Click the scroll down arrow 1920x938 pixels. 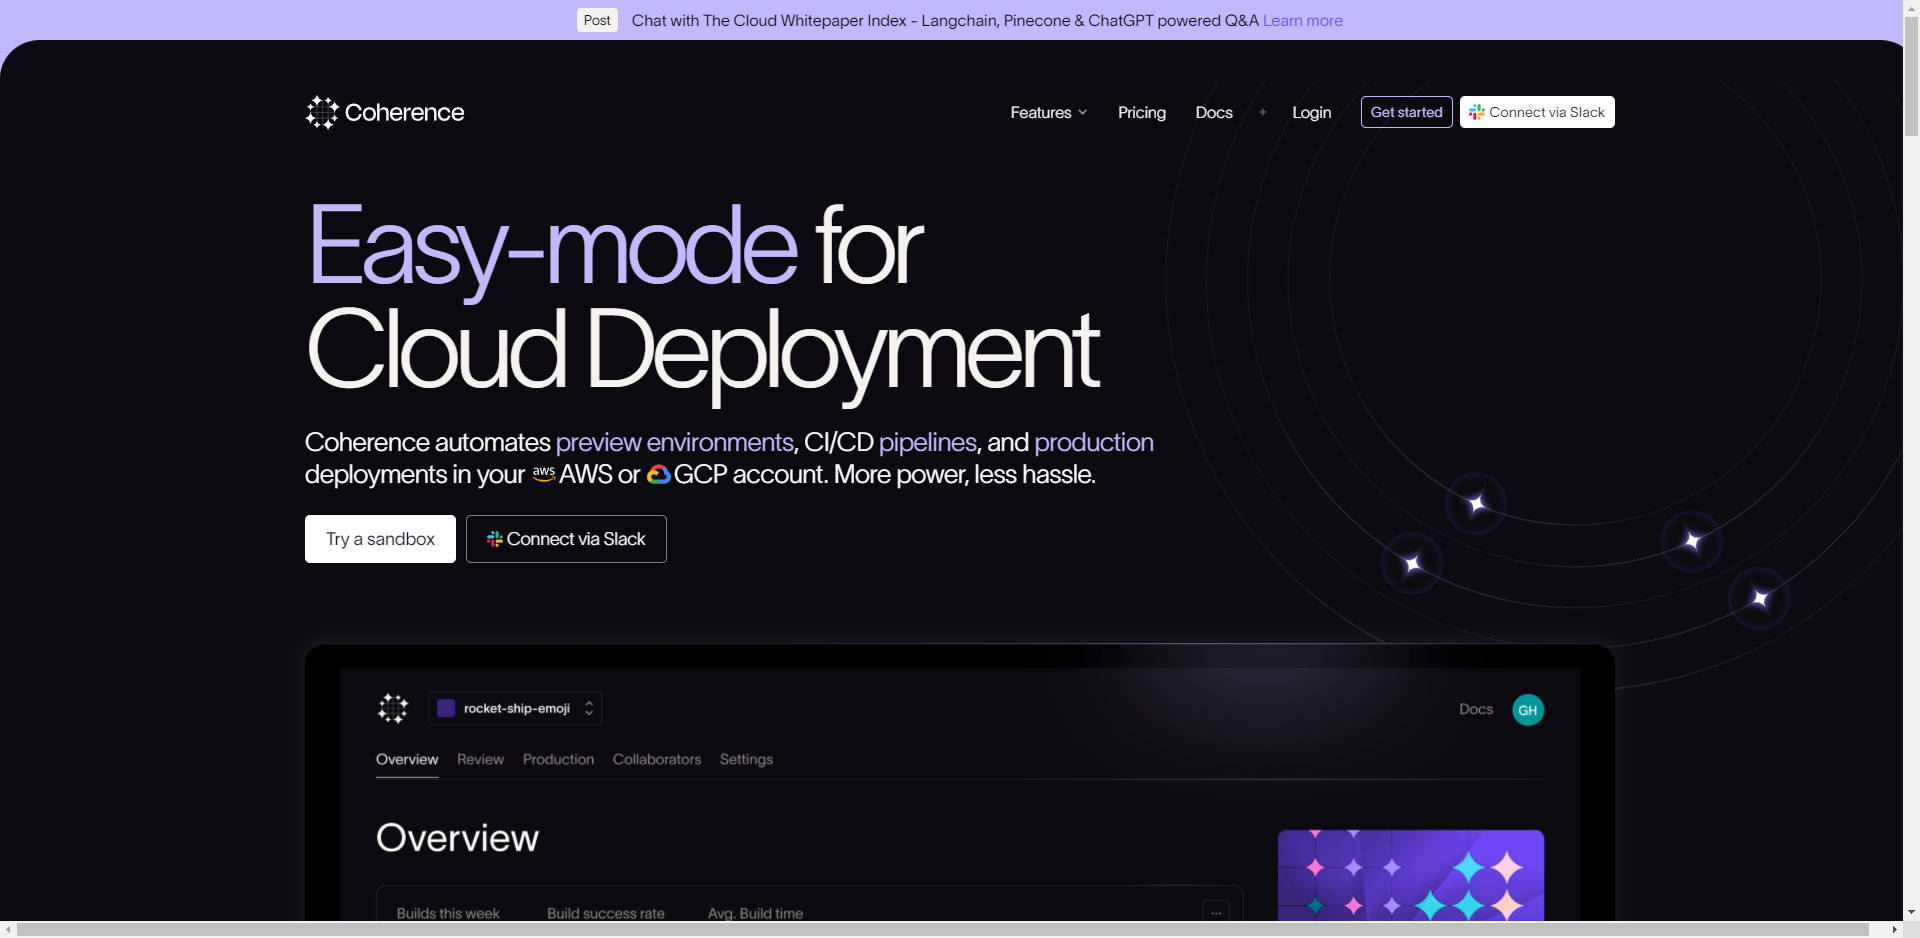click(1911, 913)
